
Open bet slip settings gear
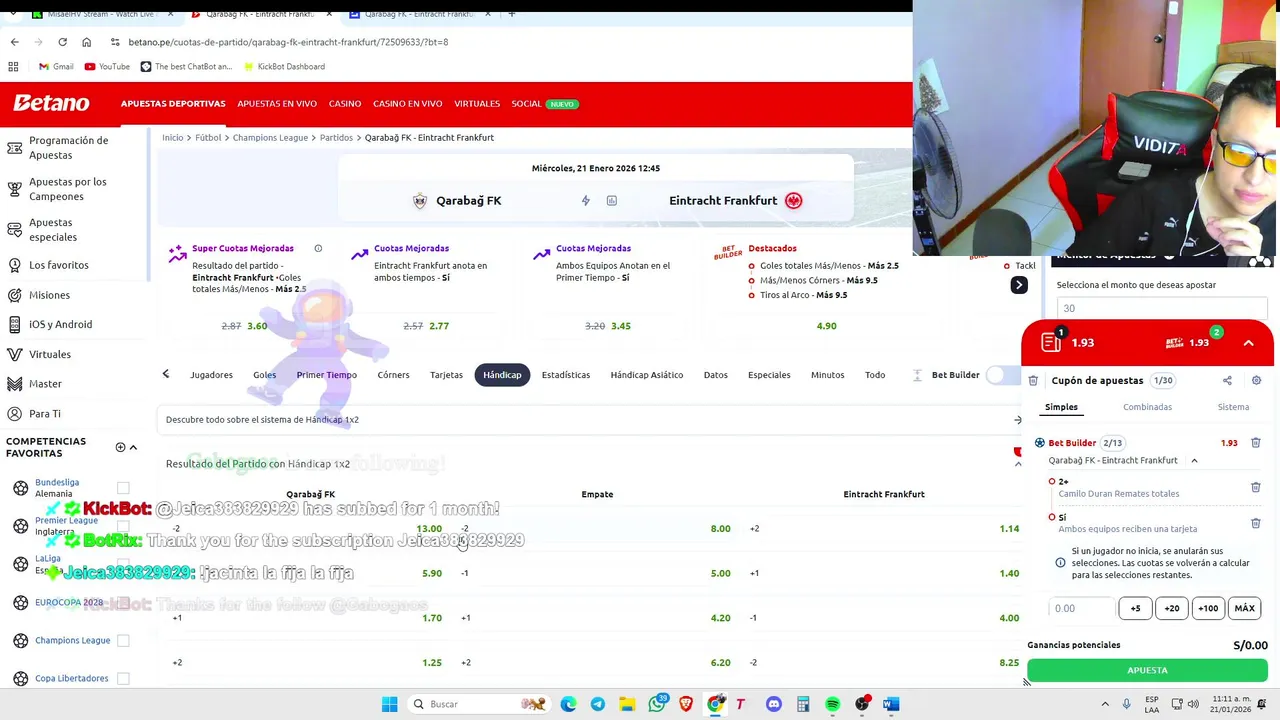pyautogui.click(x=1256, y=380)
